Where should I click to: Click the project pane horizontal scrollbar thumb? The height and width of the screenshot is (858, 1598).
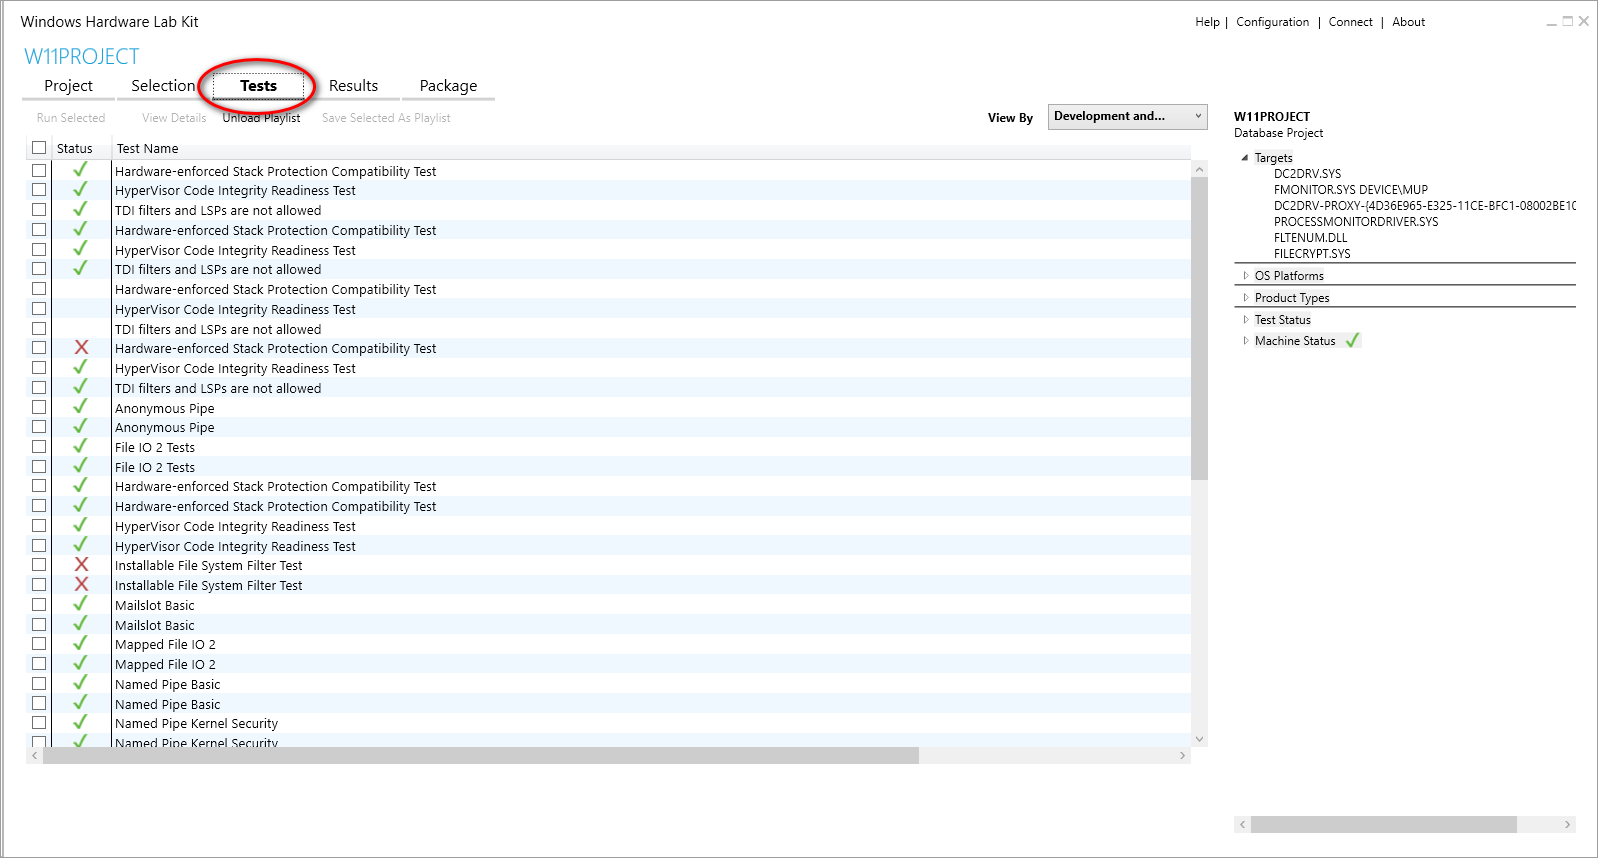[x=1383, y=824]
